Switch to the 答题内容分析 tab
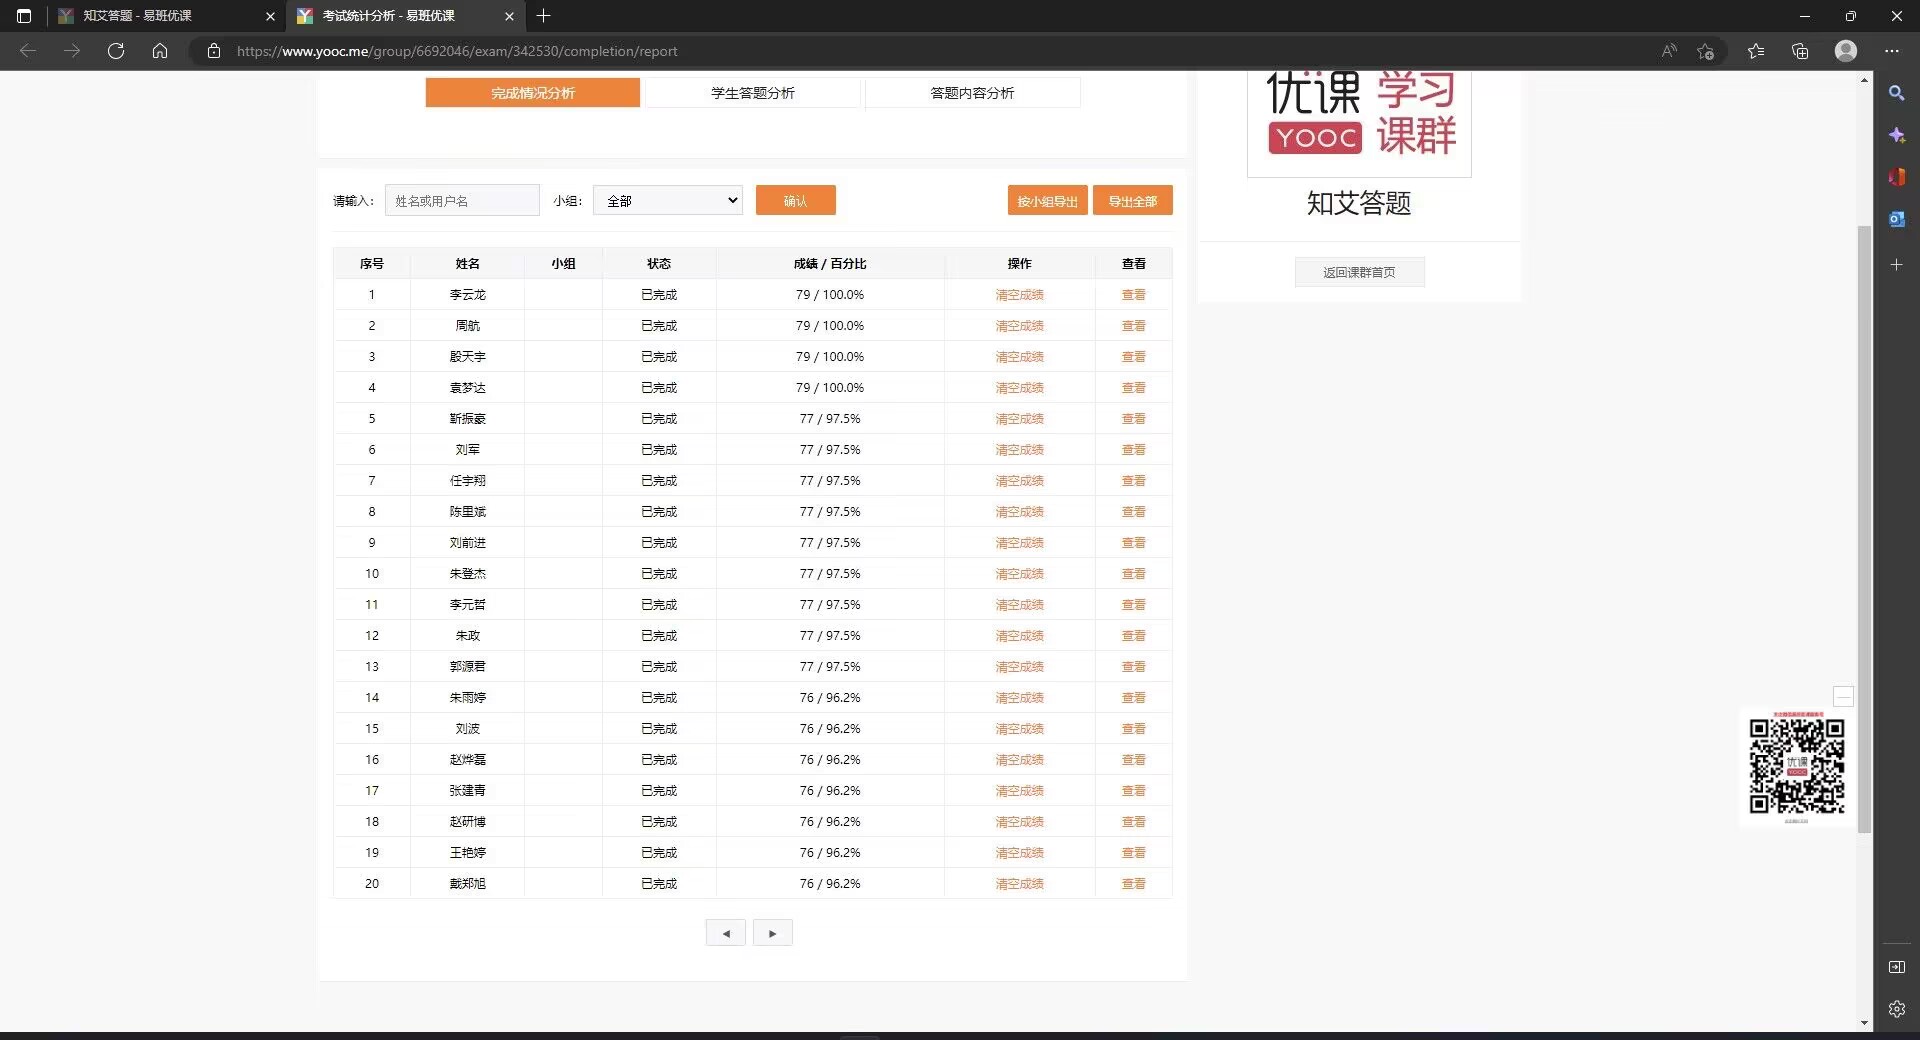This screenshot has height=1040, width=1920. [971, 92]
